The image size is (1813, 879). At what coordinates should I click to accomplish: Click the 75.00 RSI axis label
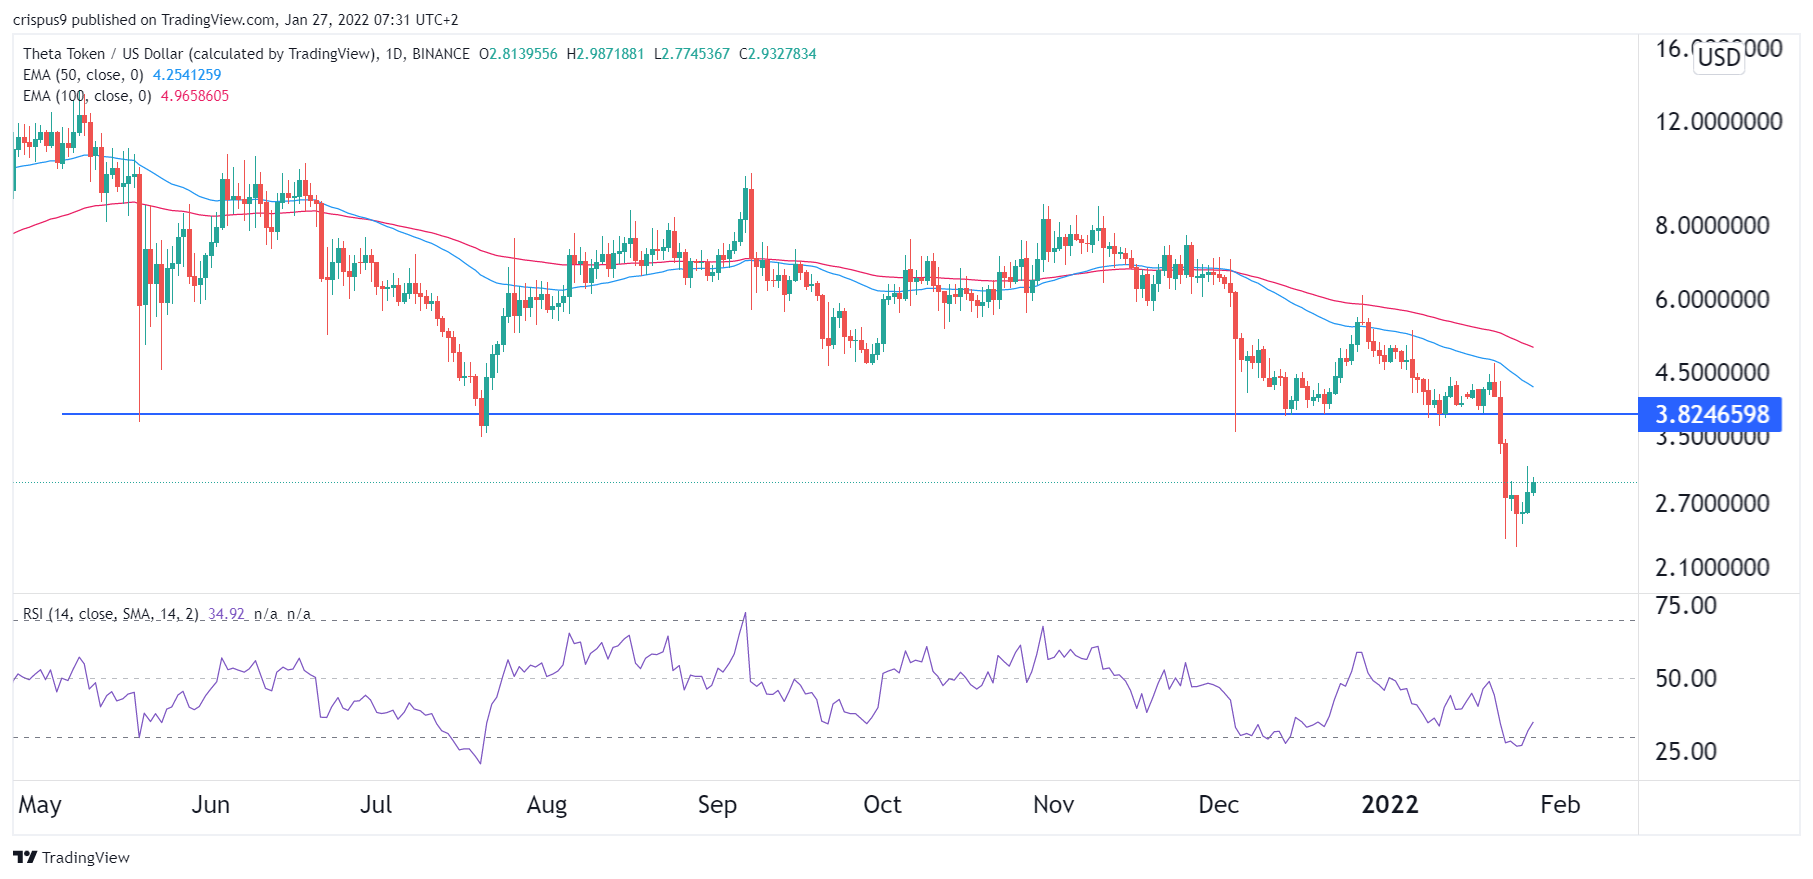[1685, 605]
